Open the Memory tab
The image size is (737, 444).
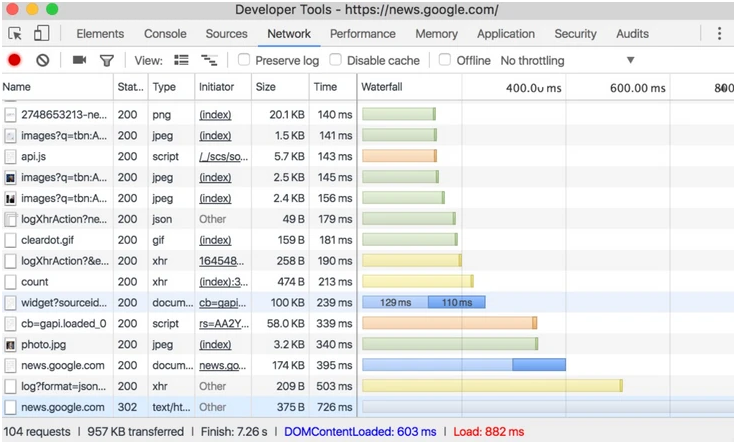click(436, 34)
